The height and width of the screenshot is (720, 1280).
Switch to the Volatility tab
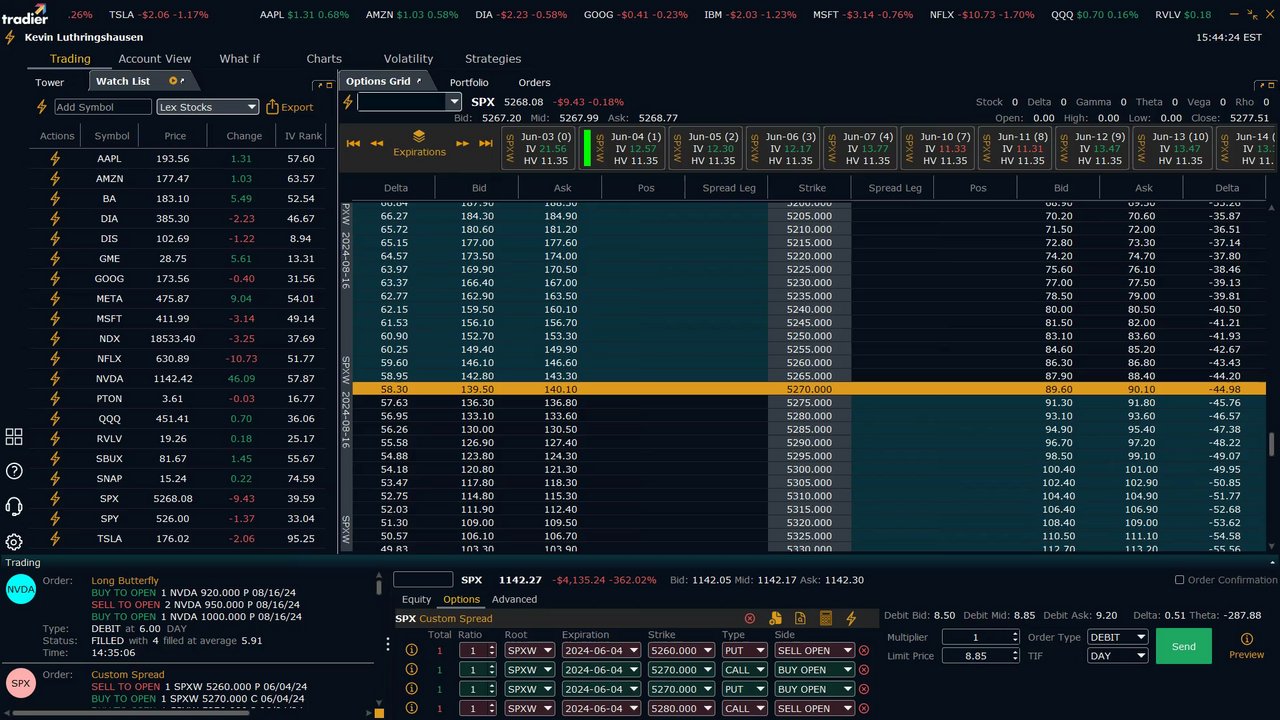tap(409, 59)
